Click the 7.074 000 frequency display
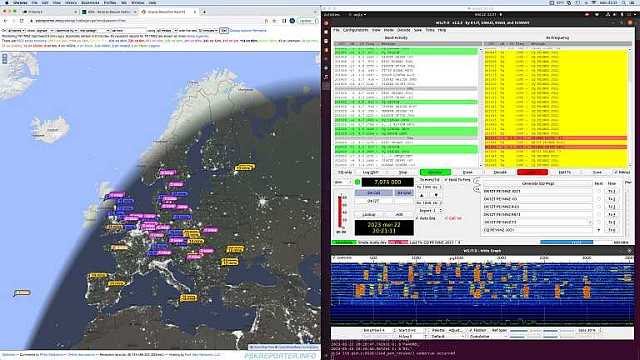 [x=388, y=182]
